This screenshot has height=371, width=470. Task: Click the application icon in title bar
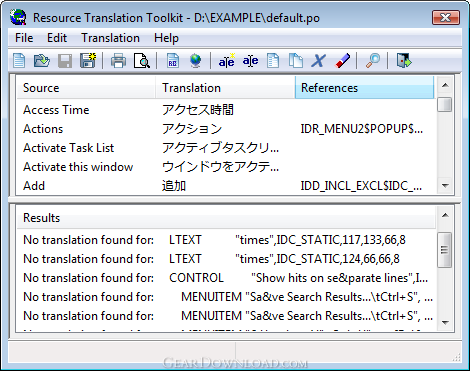coord(18,17)
